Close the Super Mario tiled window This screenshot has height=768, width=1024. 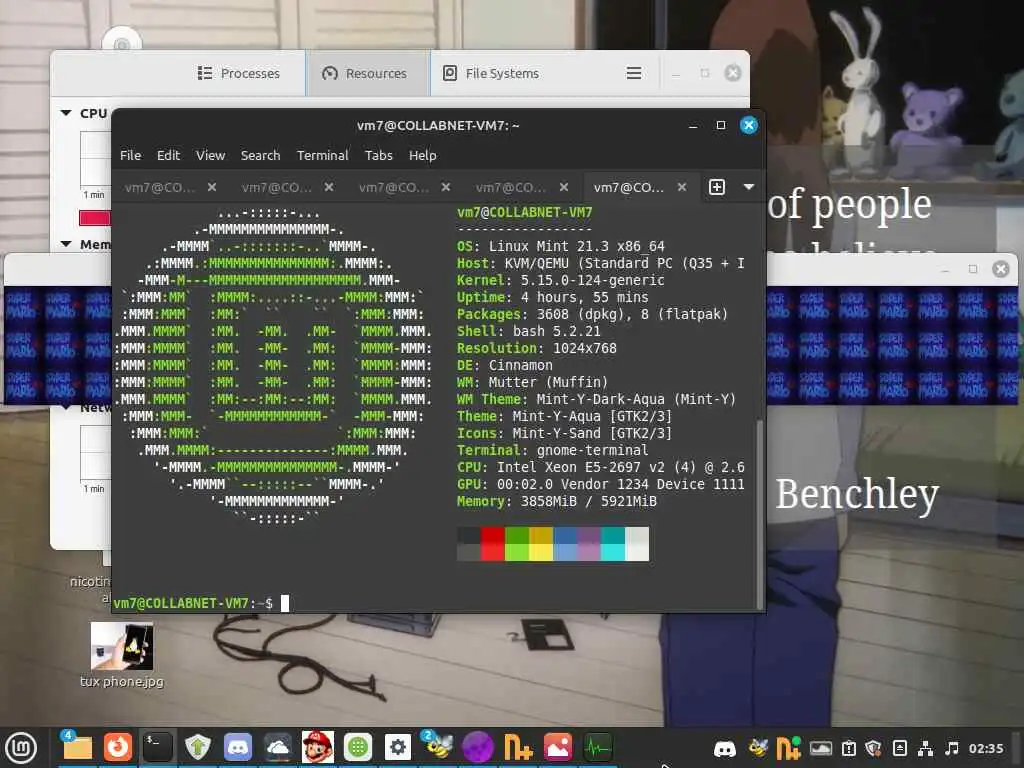(x=1000, y=269)
